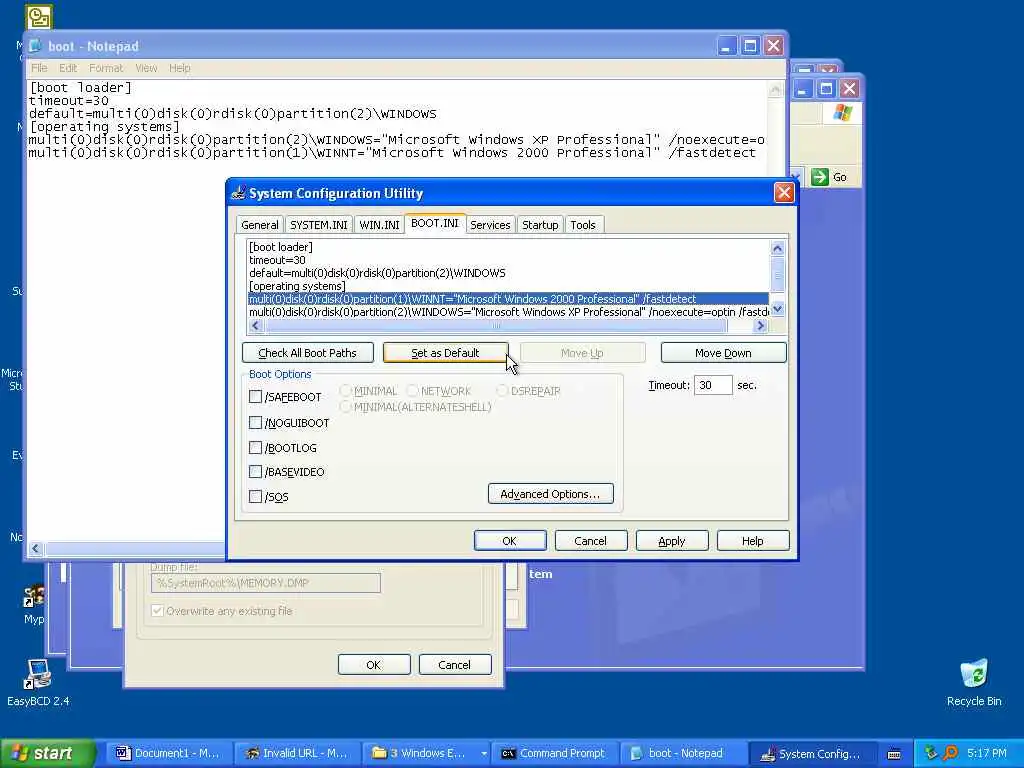The image size is (1024, 768).
Task: Click the Apply button
Action: (671, 541)
